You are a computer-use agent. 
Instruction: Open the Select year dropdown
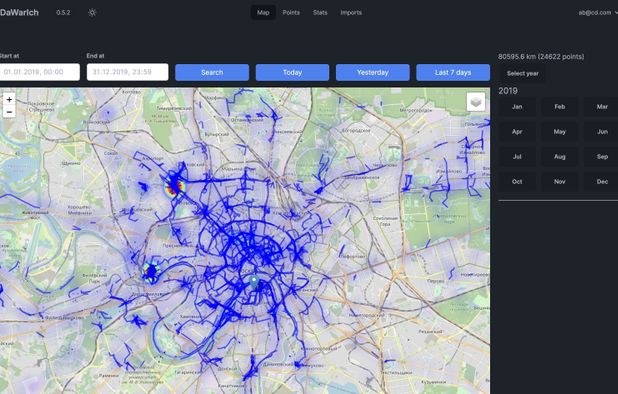coord(523,73)
